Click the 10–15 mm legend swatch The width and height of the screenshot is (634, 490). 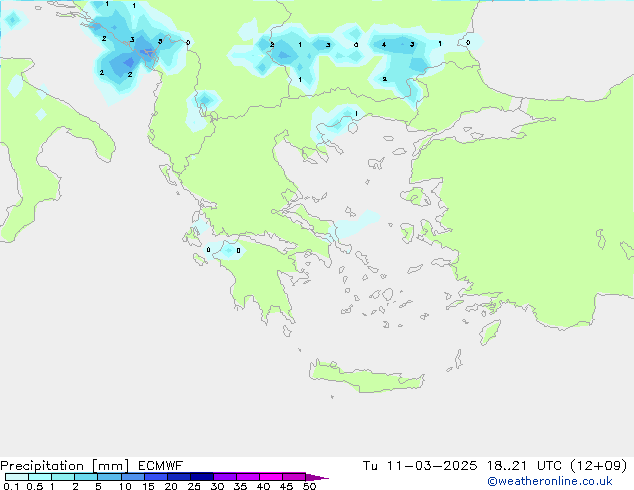[x=132, y=477]
